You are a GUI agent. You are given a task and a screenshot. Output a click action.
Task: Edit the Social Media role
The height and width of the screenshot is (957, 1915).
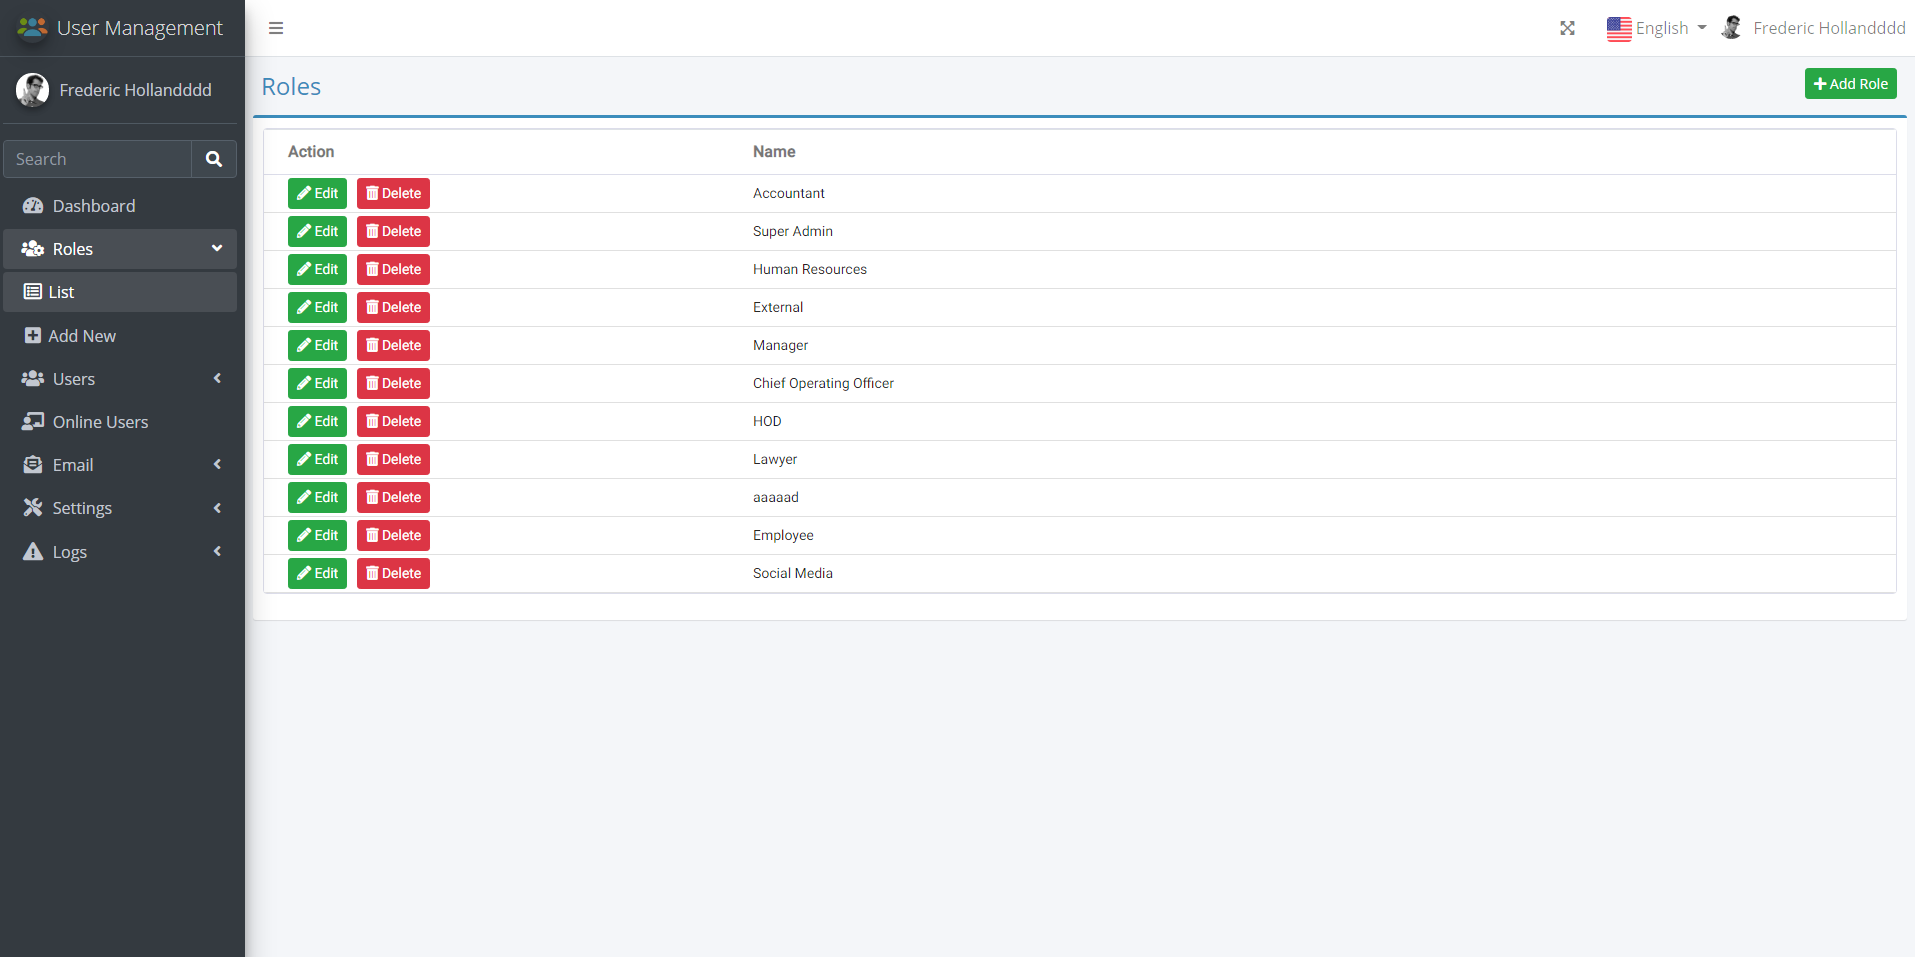point(317,573)
